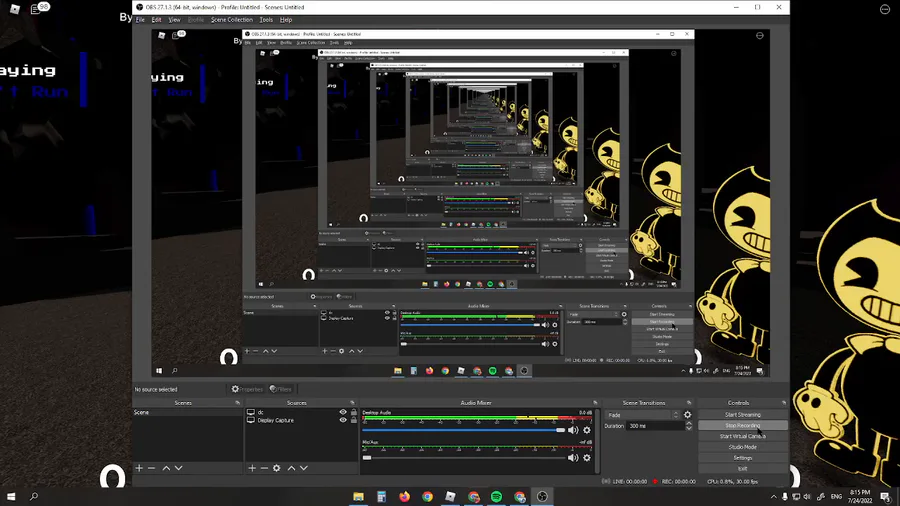900x506 pixels.
Task: Move scene down arrow in Scenes panel
Action: pos(179,468)
